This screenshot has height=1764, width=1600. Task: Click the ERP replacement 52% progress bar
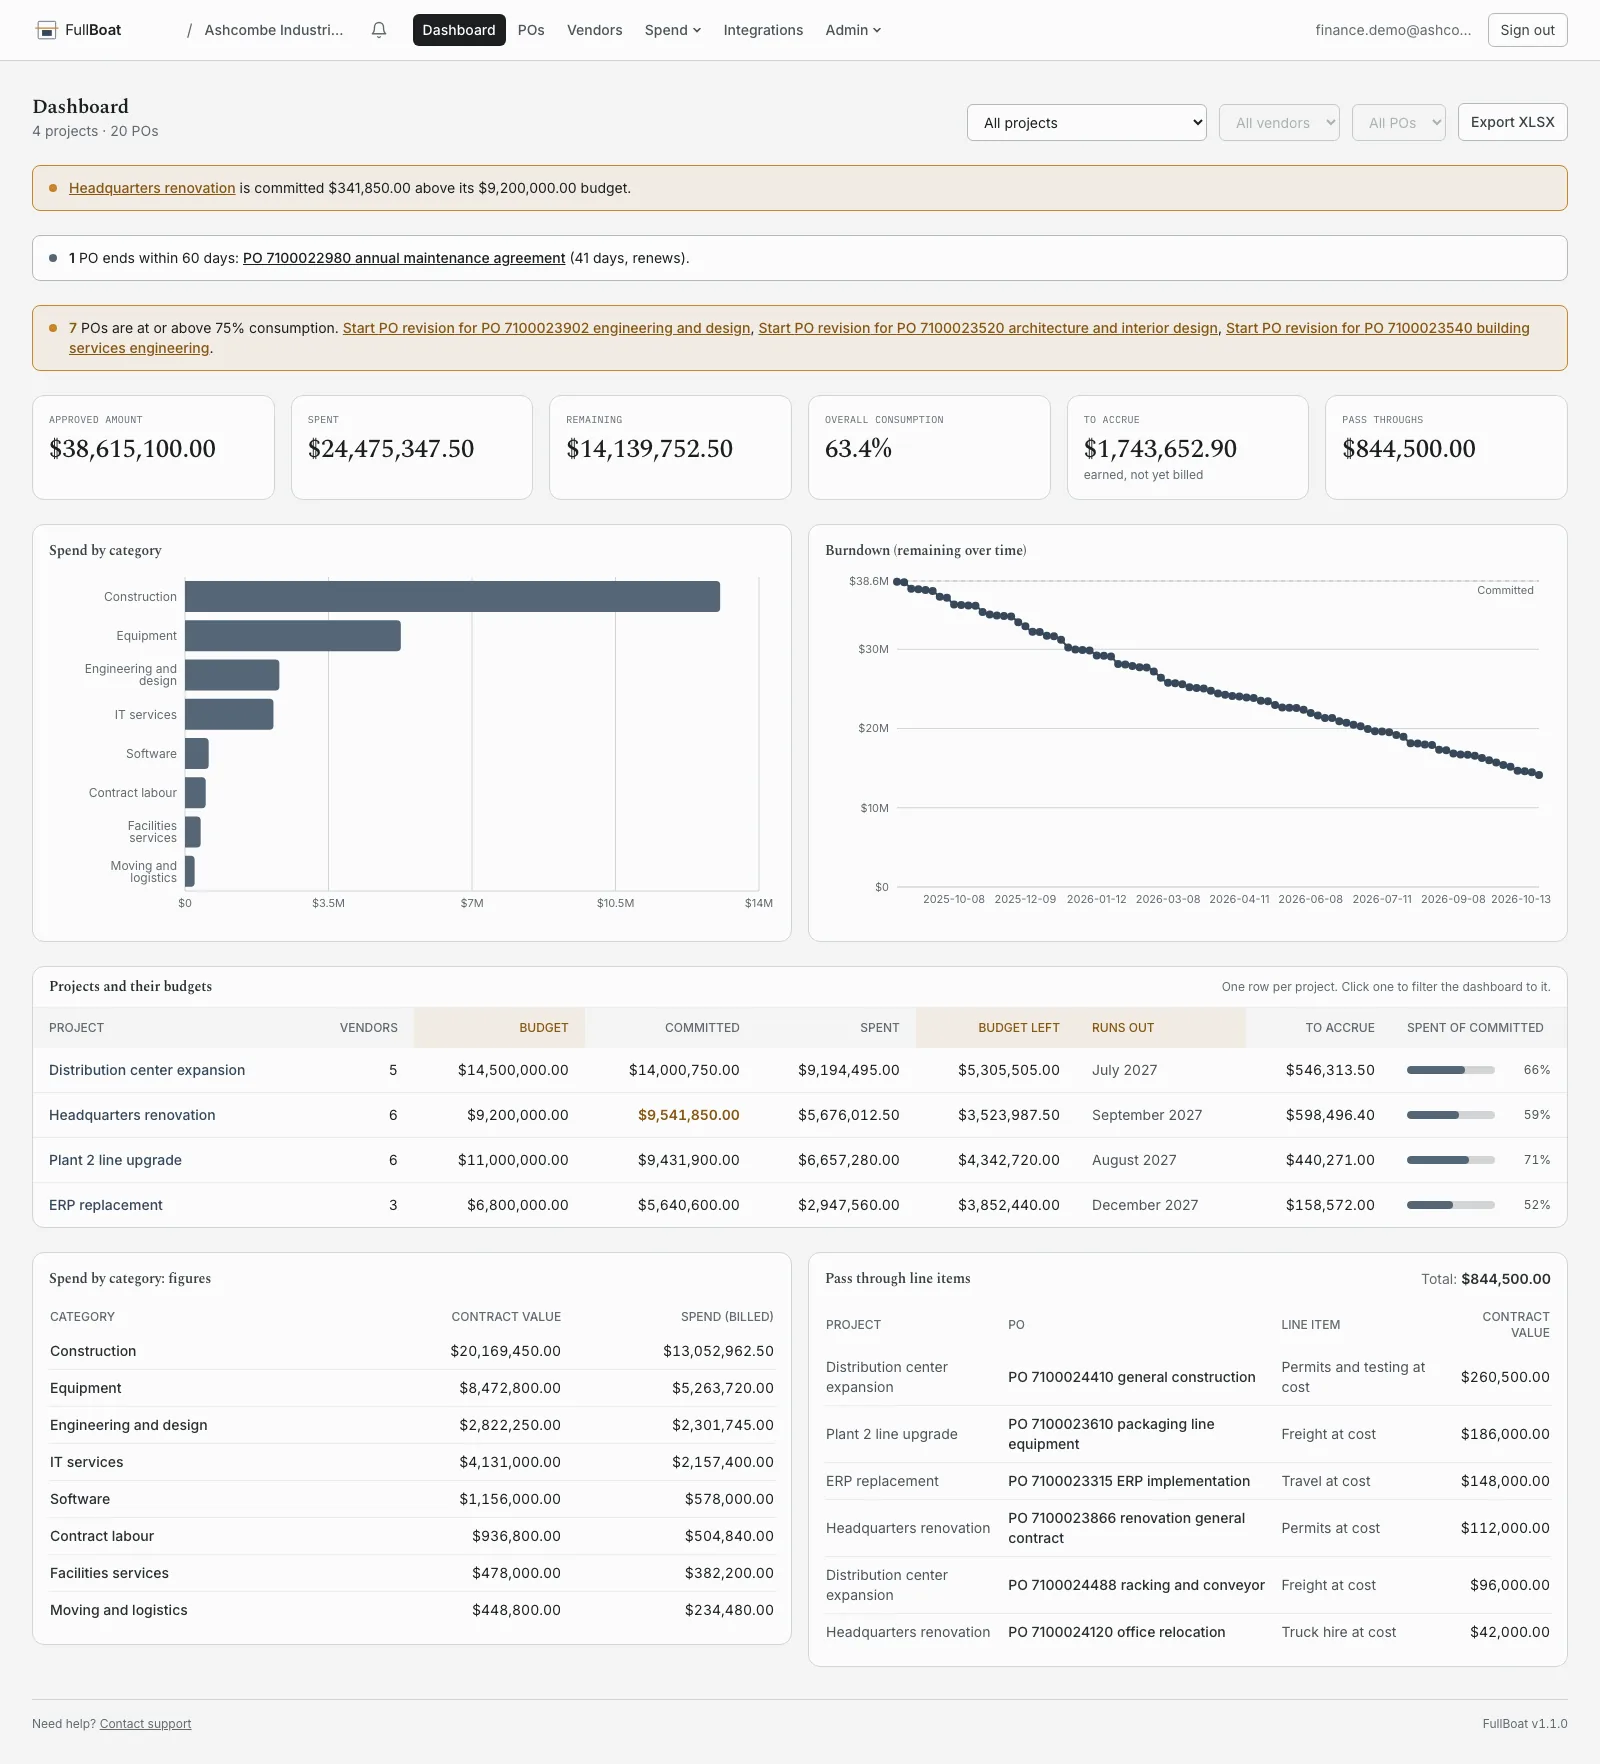[x=1451, y=1205]
